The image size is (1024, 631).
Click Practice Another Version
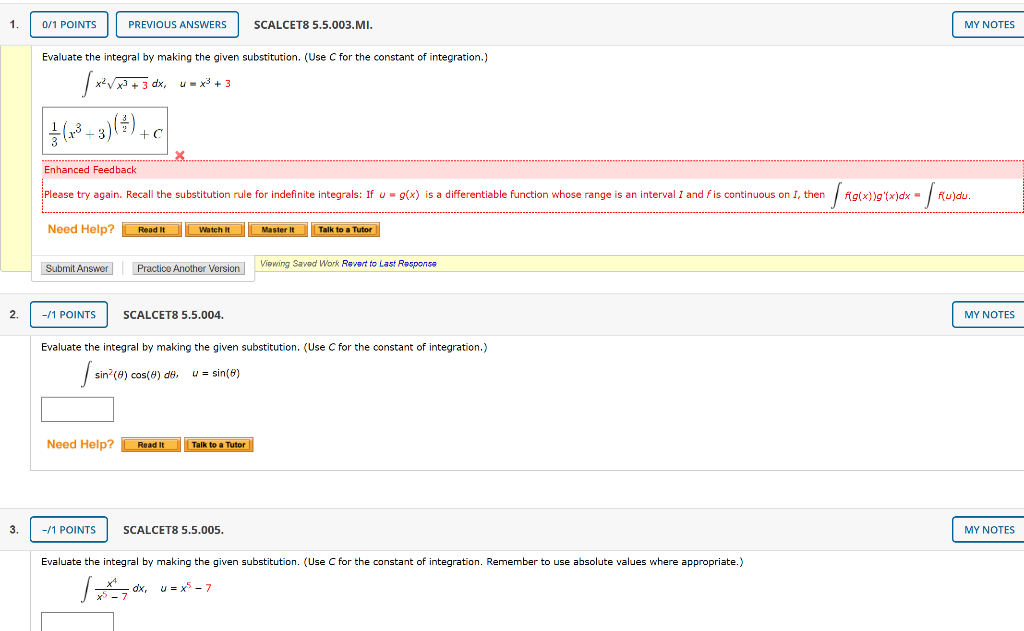[x=188, y=268]
